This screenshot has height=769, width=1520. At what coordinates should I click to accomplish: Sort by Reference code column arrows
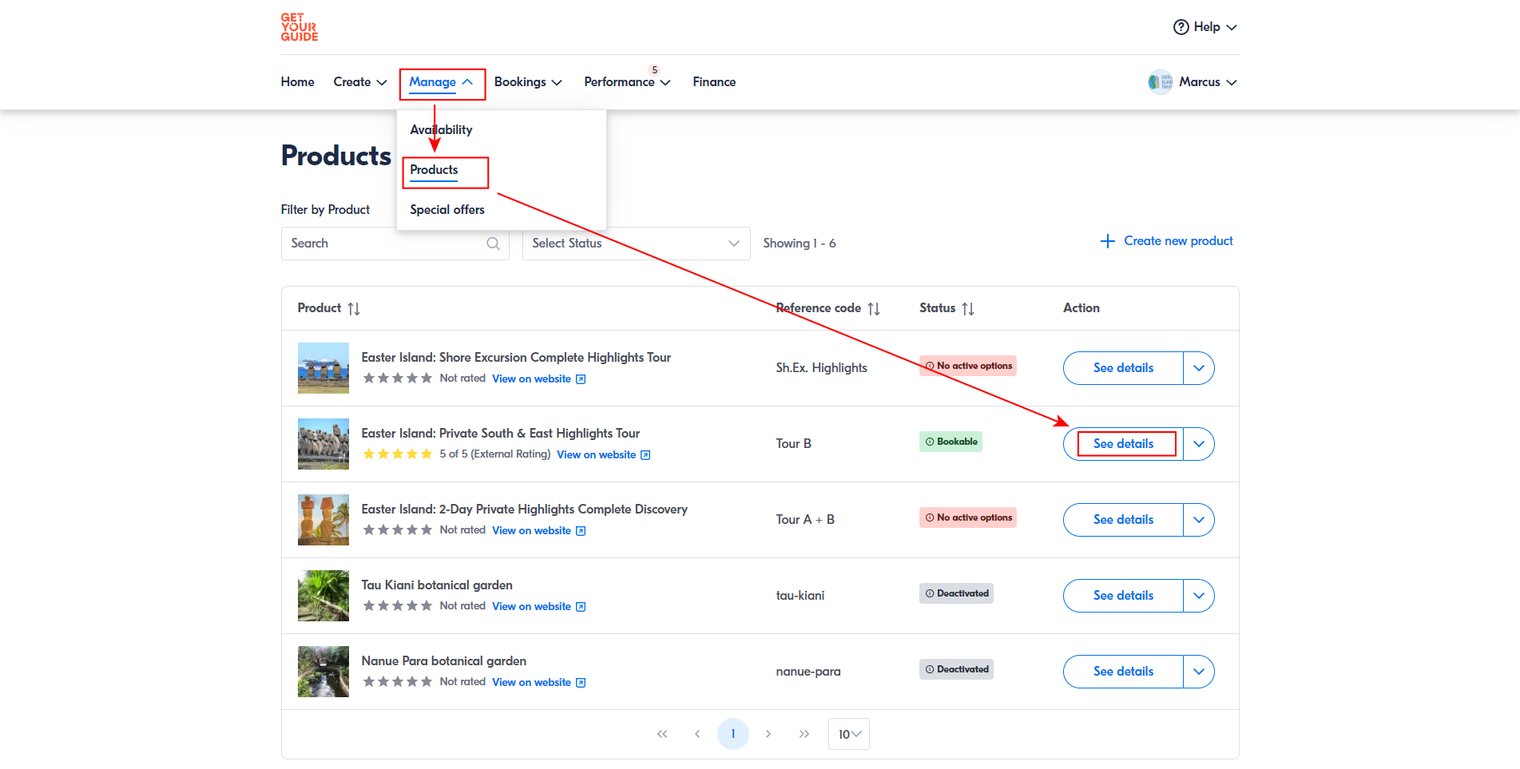[873, 309]
